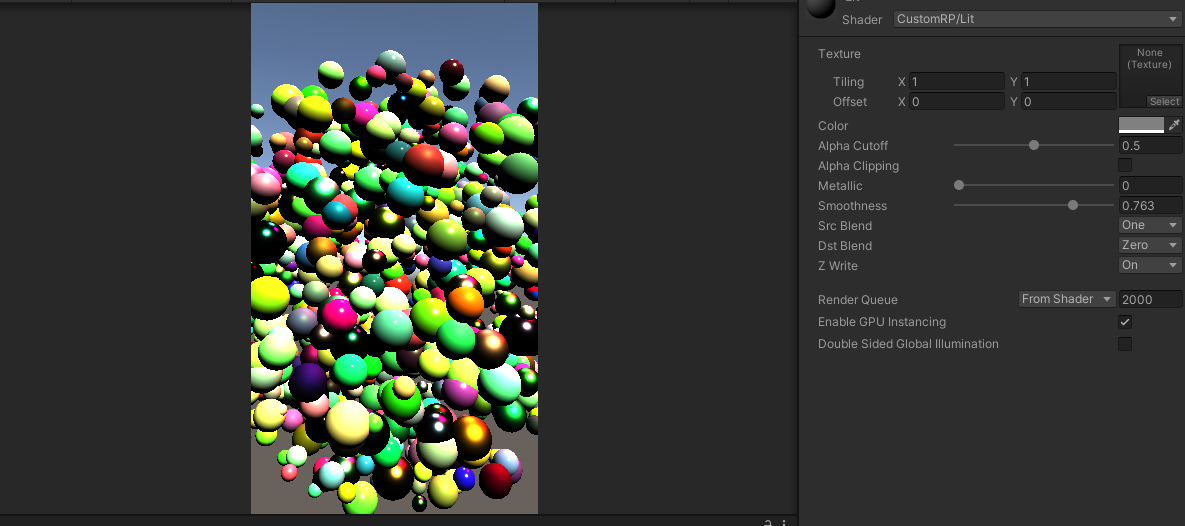Image resolution: width=1185 pixels, height=526 pixels.
Task: Open Render Queue From Shader dropdown
Action: click(x=1066, y=299)
